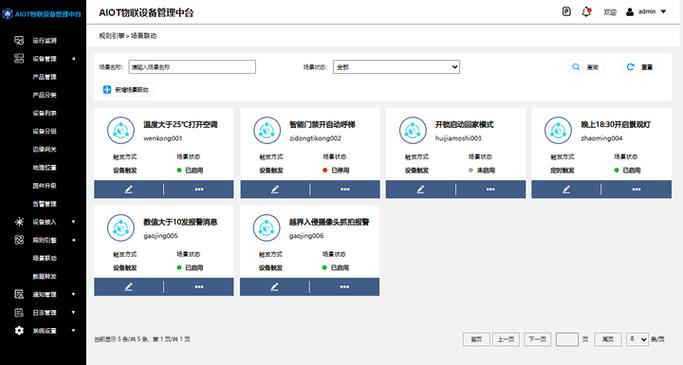Click the 下一页 next page button
The height and width of the screenshot is (365, 683).
(538, 339)
